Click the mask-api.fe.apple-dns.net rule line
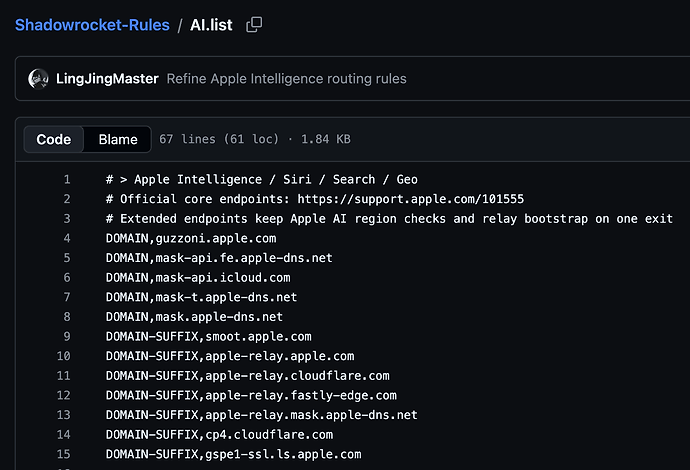The height and width of the screenshot is (470, 690). click(219, 258)
